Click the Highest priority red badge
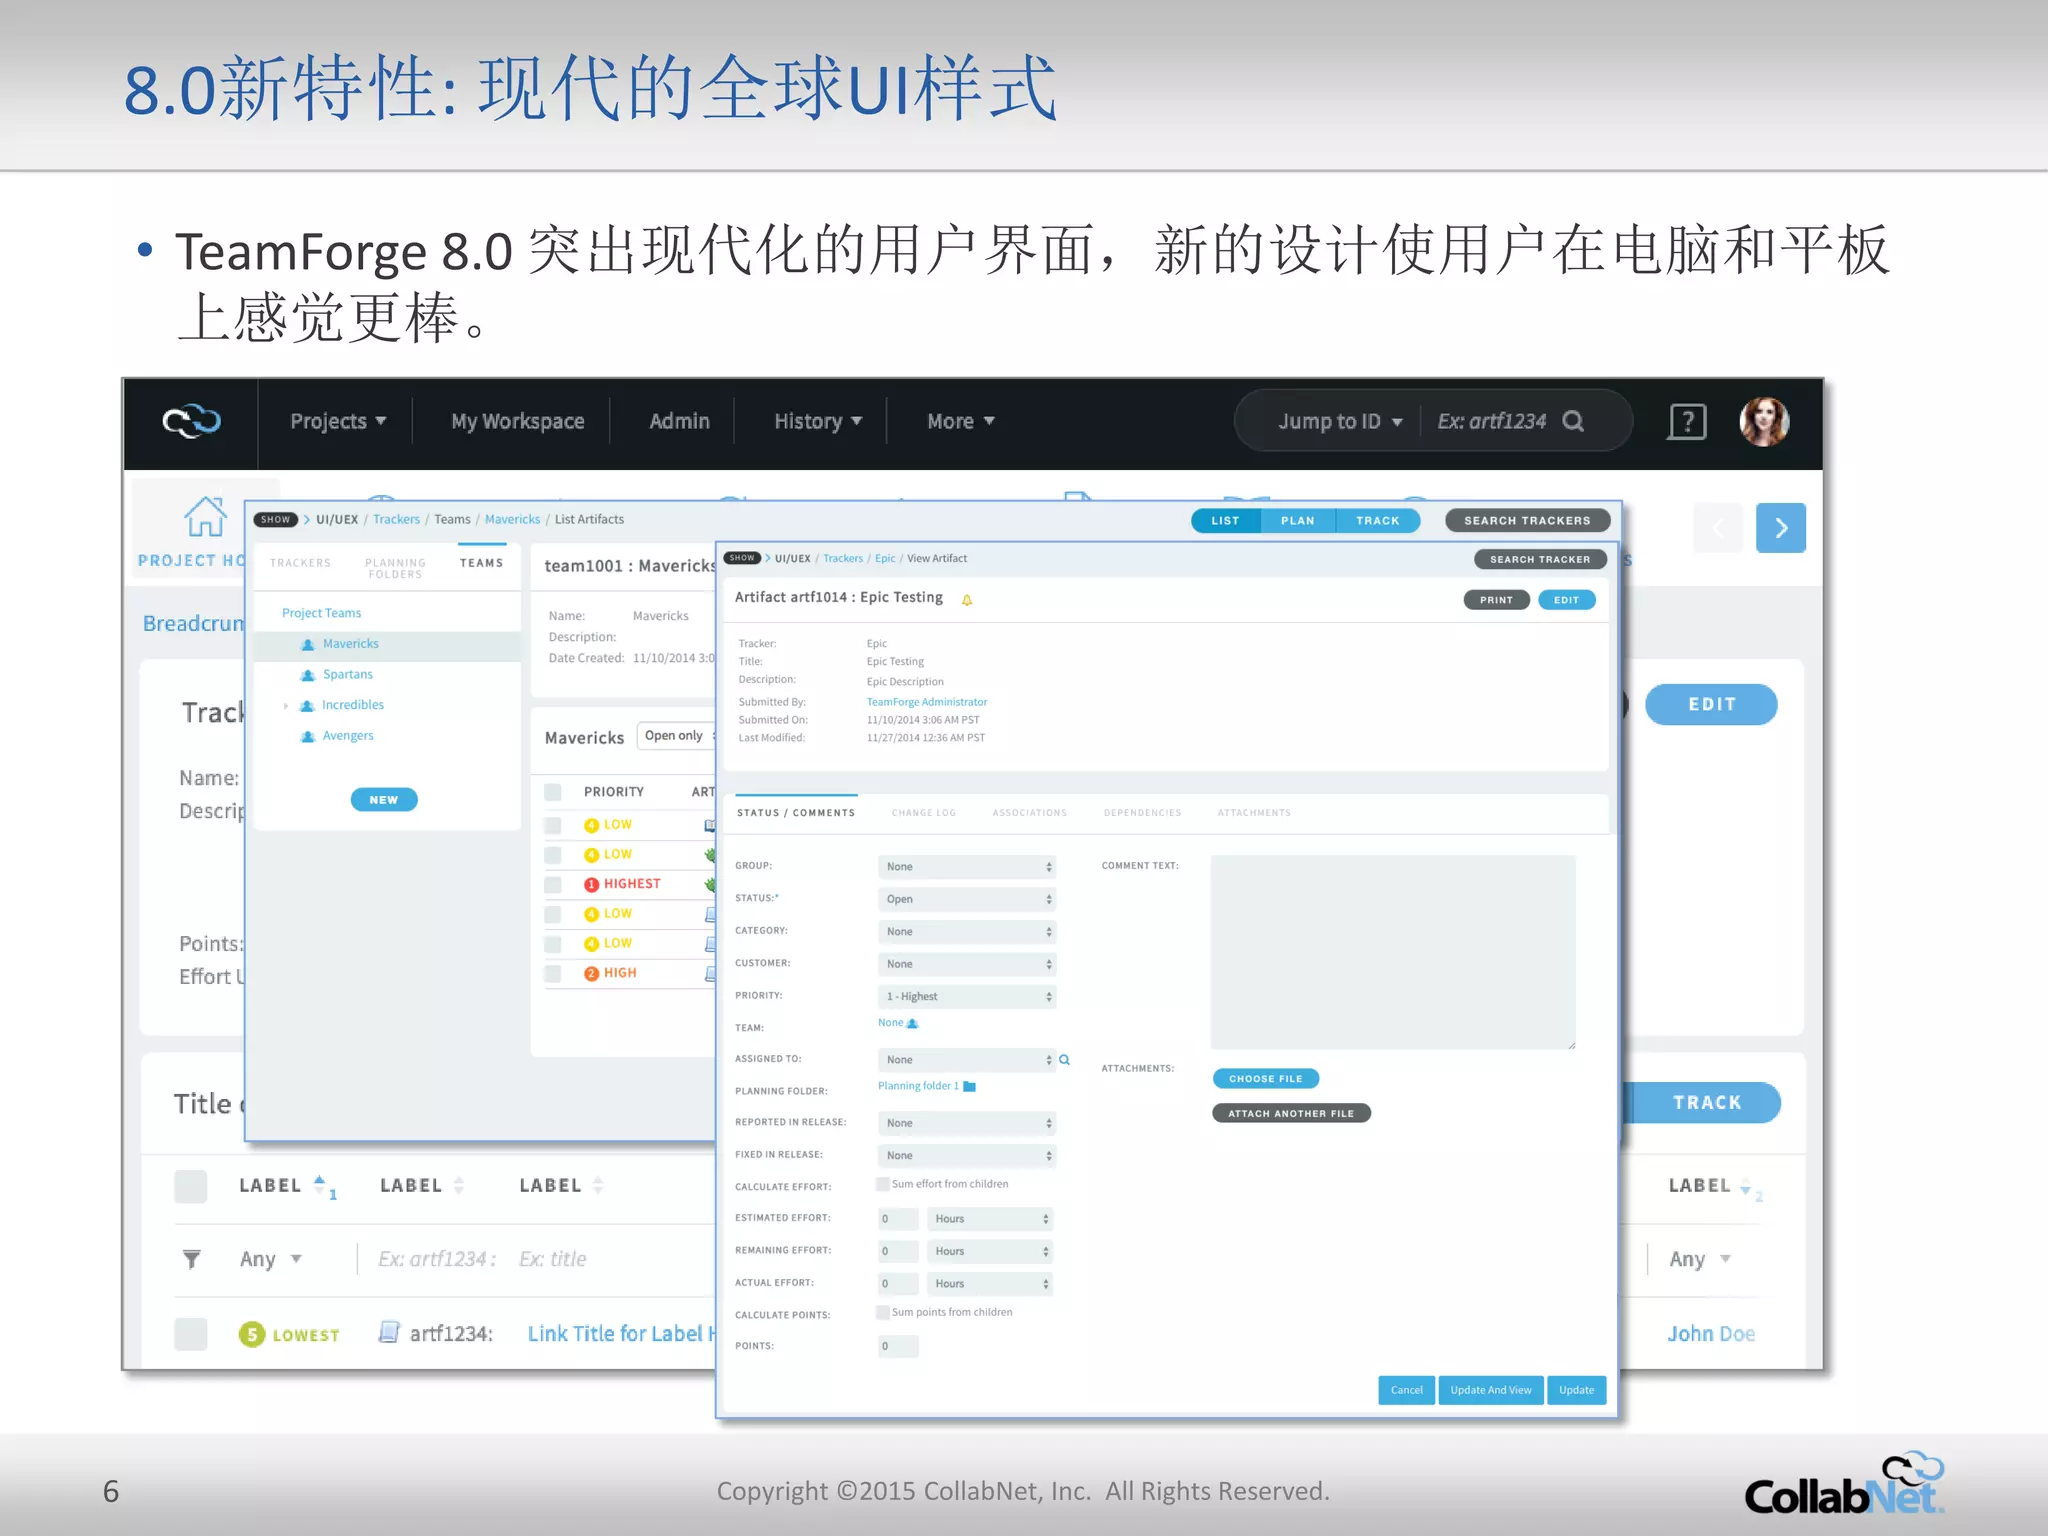2048x1536 pixels. (591, 884)
